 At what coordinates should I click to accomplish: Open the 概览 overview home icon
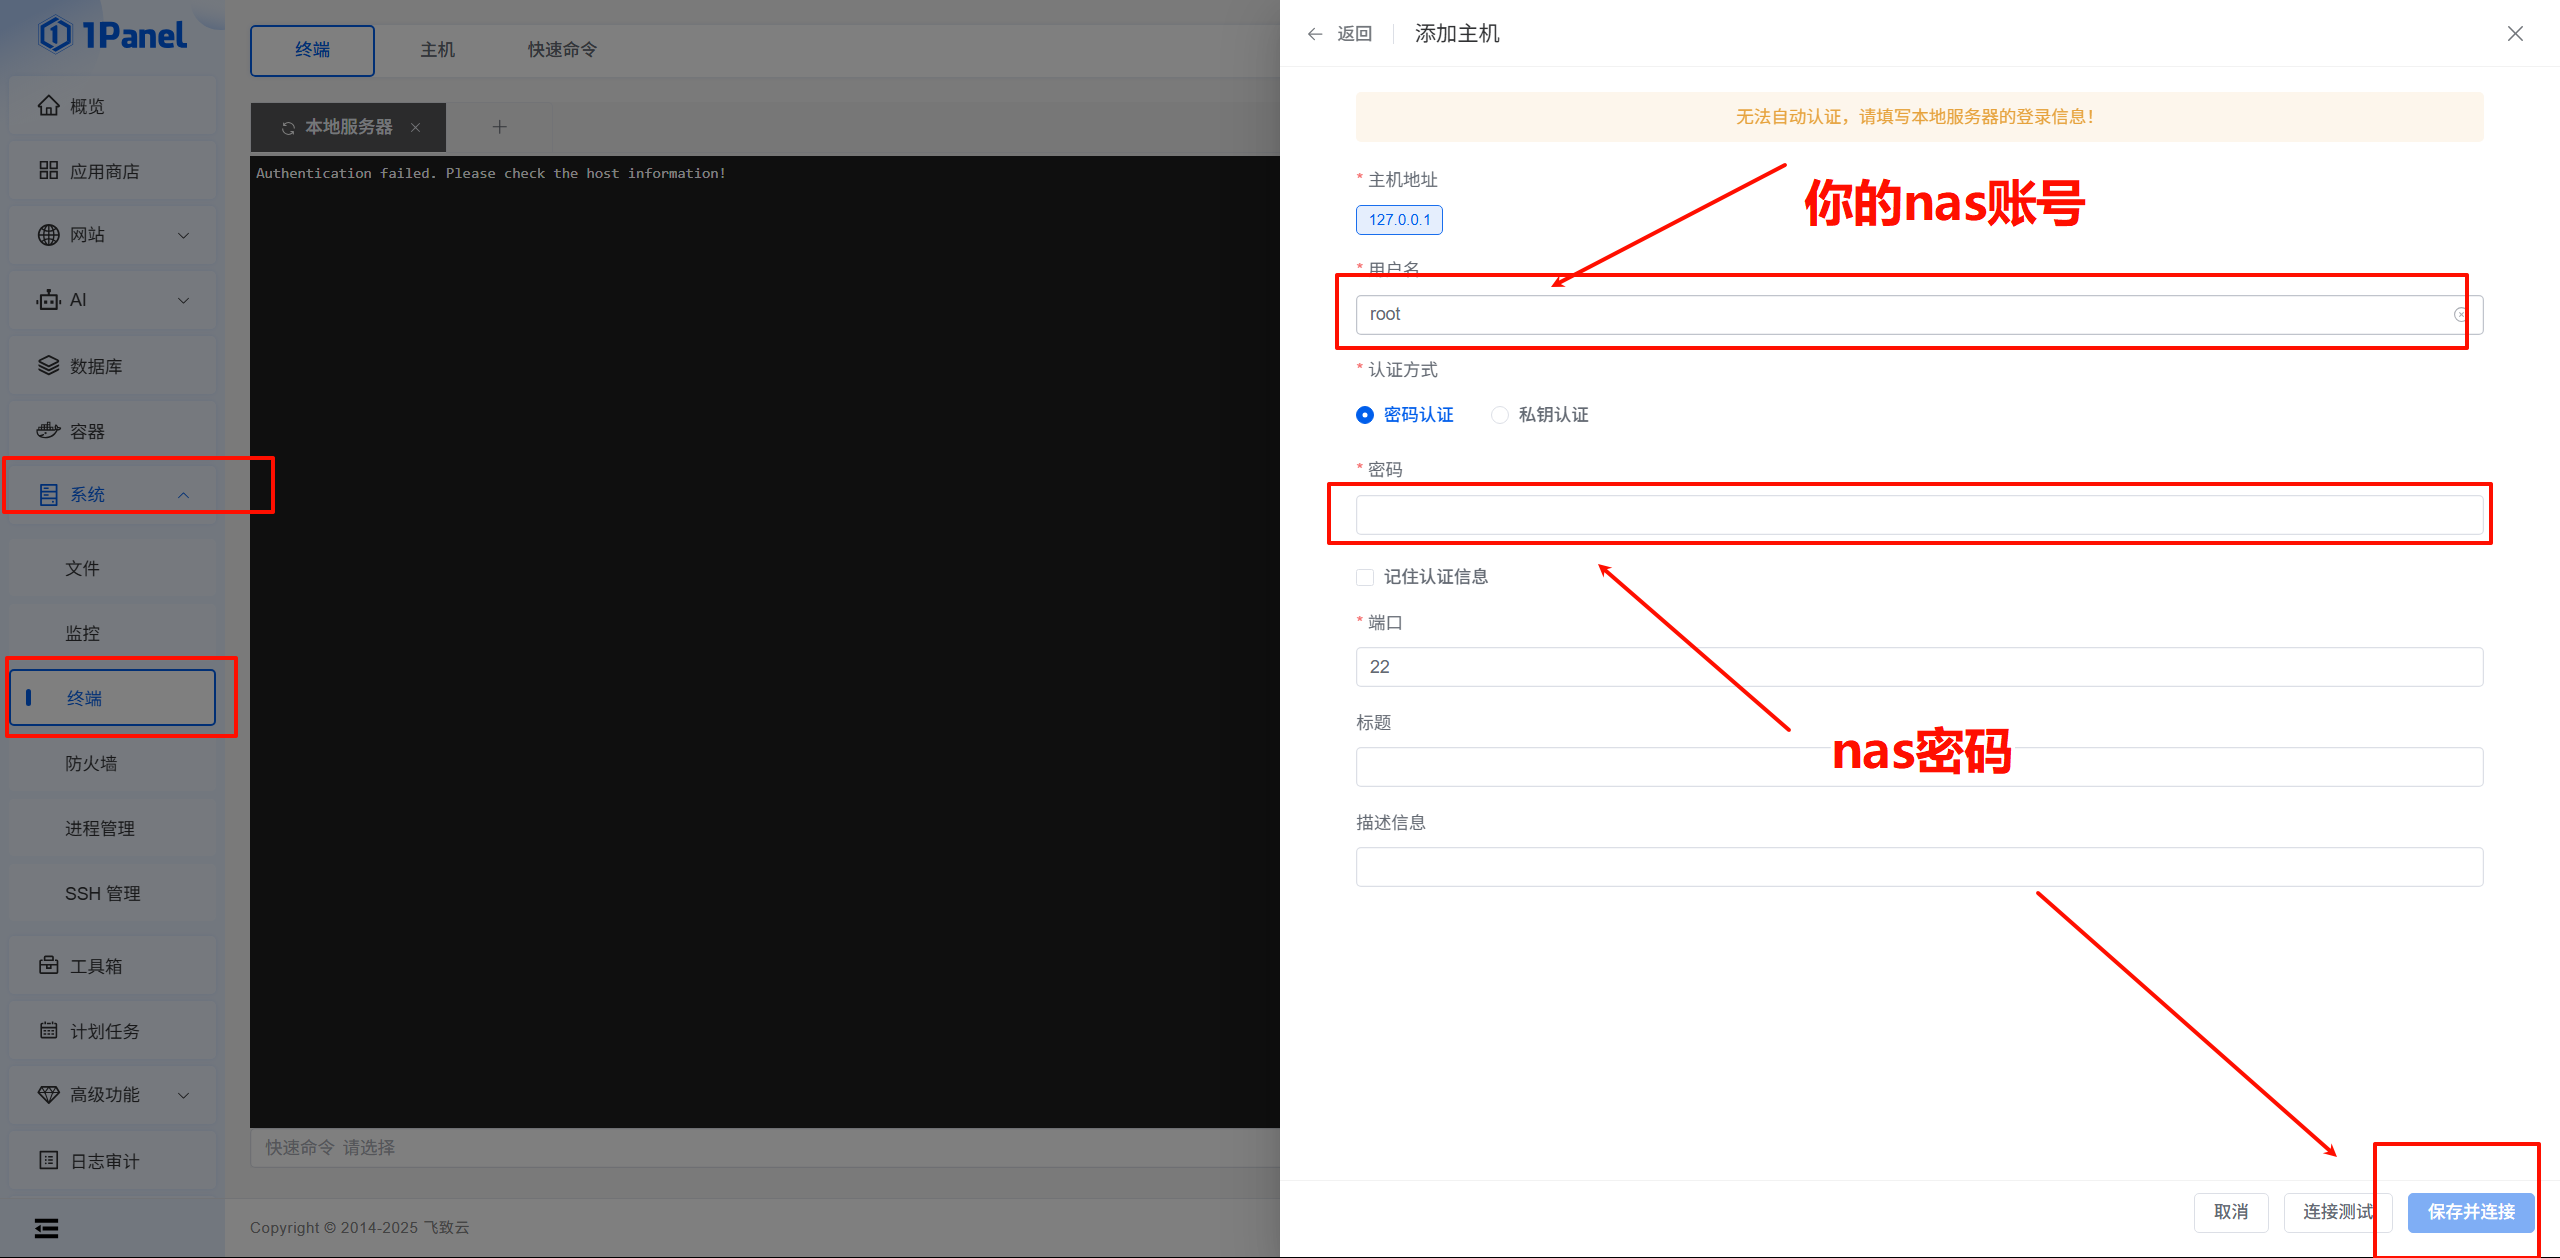coord(48,106)
